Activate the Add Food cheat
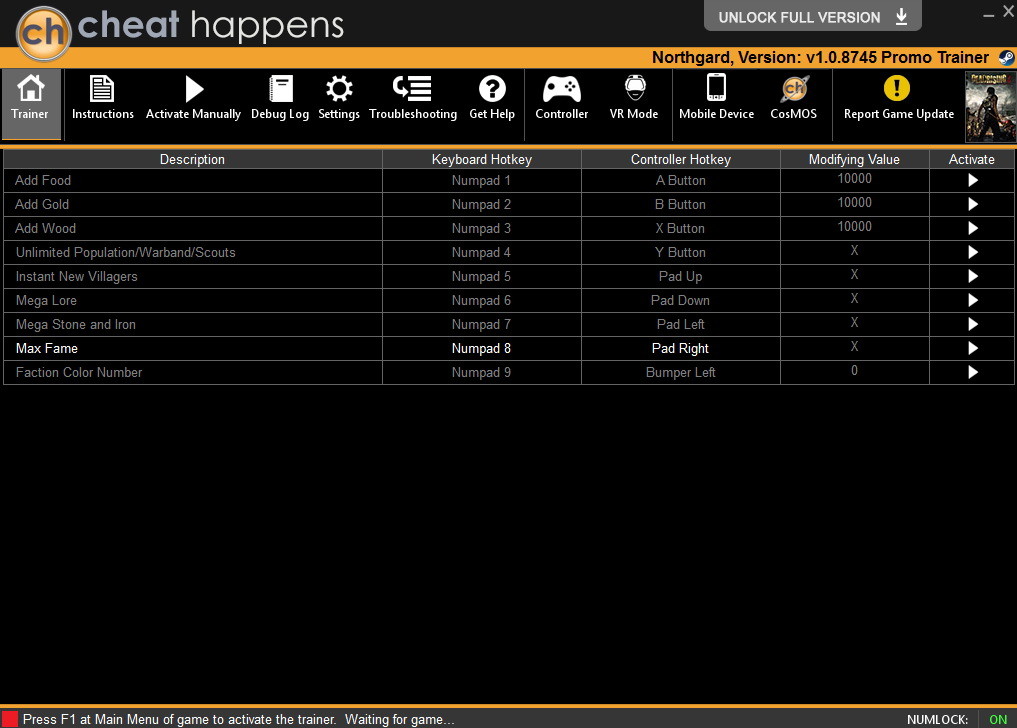Viewport: 1017px width, 728px height. 972,180
